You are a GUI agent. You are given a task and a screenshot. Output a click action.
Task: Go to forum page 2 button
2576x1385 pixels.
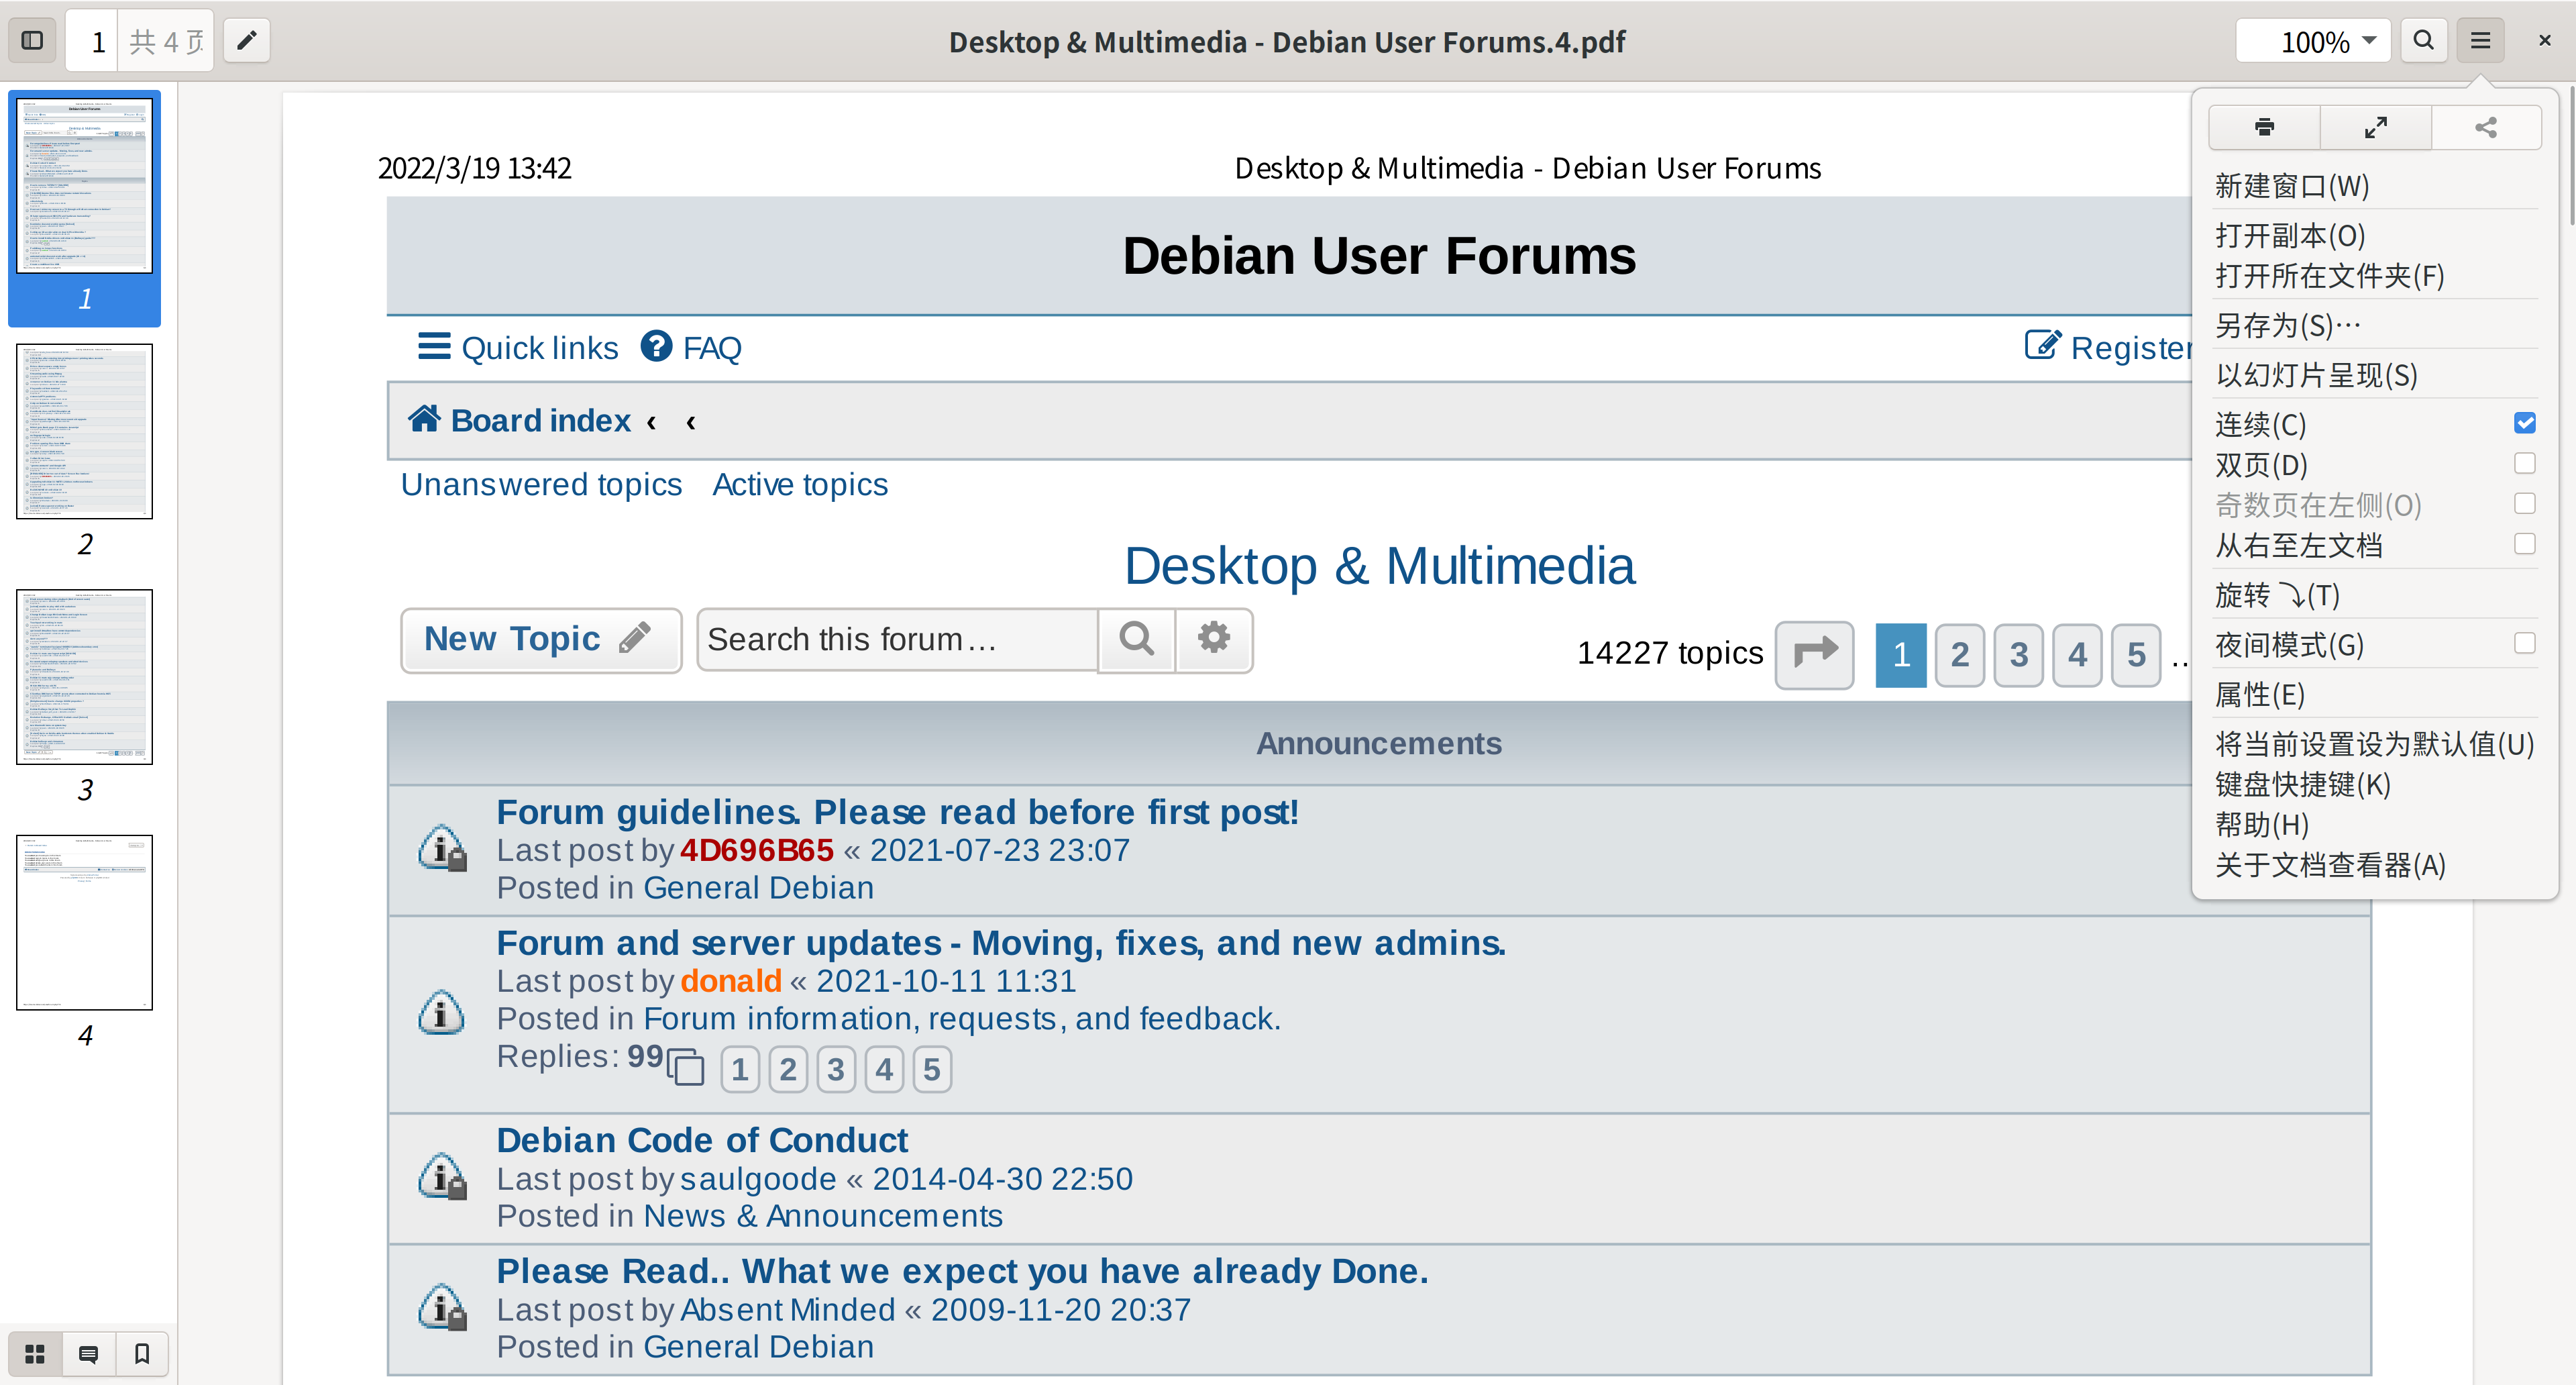tap(1959, 654)
